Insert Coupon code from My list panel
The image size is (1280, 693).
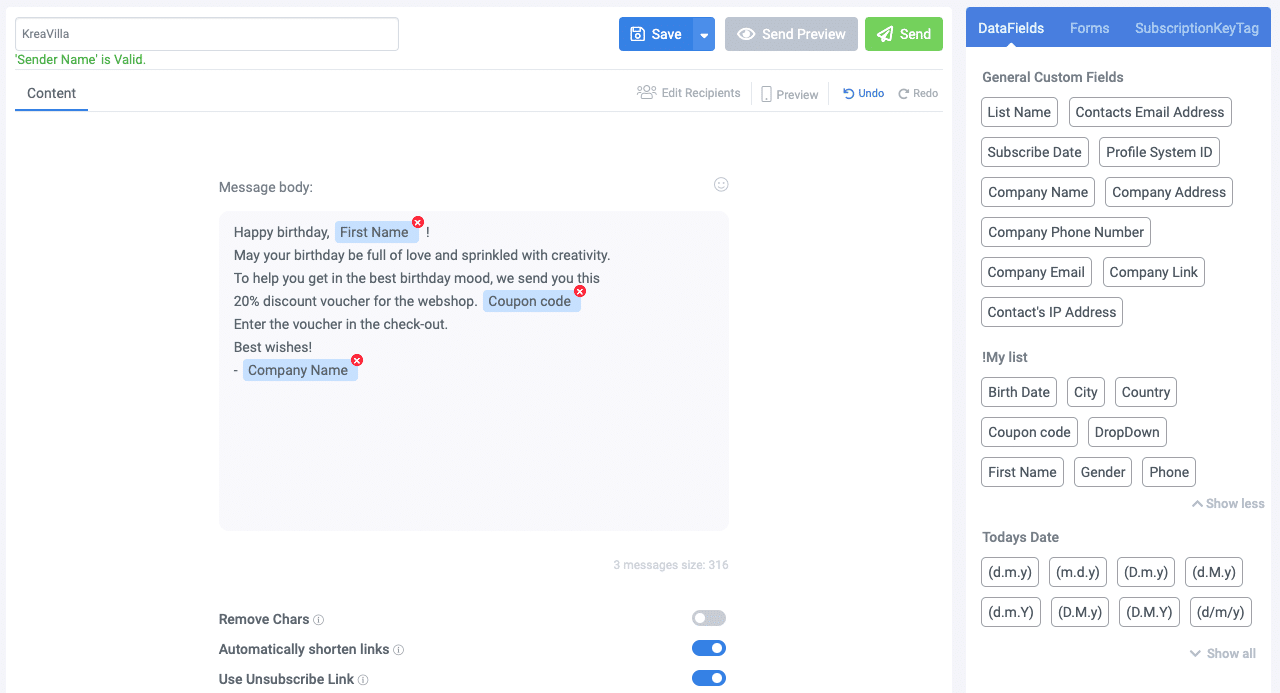[x=1029, y=432]
